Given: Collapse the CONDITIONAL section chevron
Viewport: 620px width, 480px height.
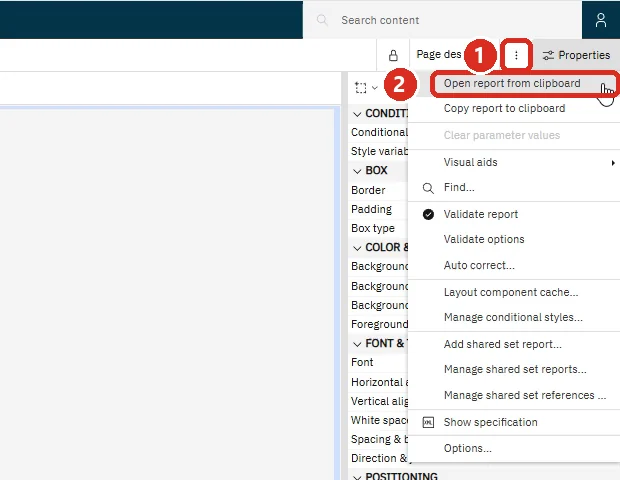Looking at the screenshot, I should click(357, 114).
